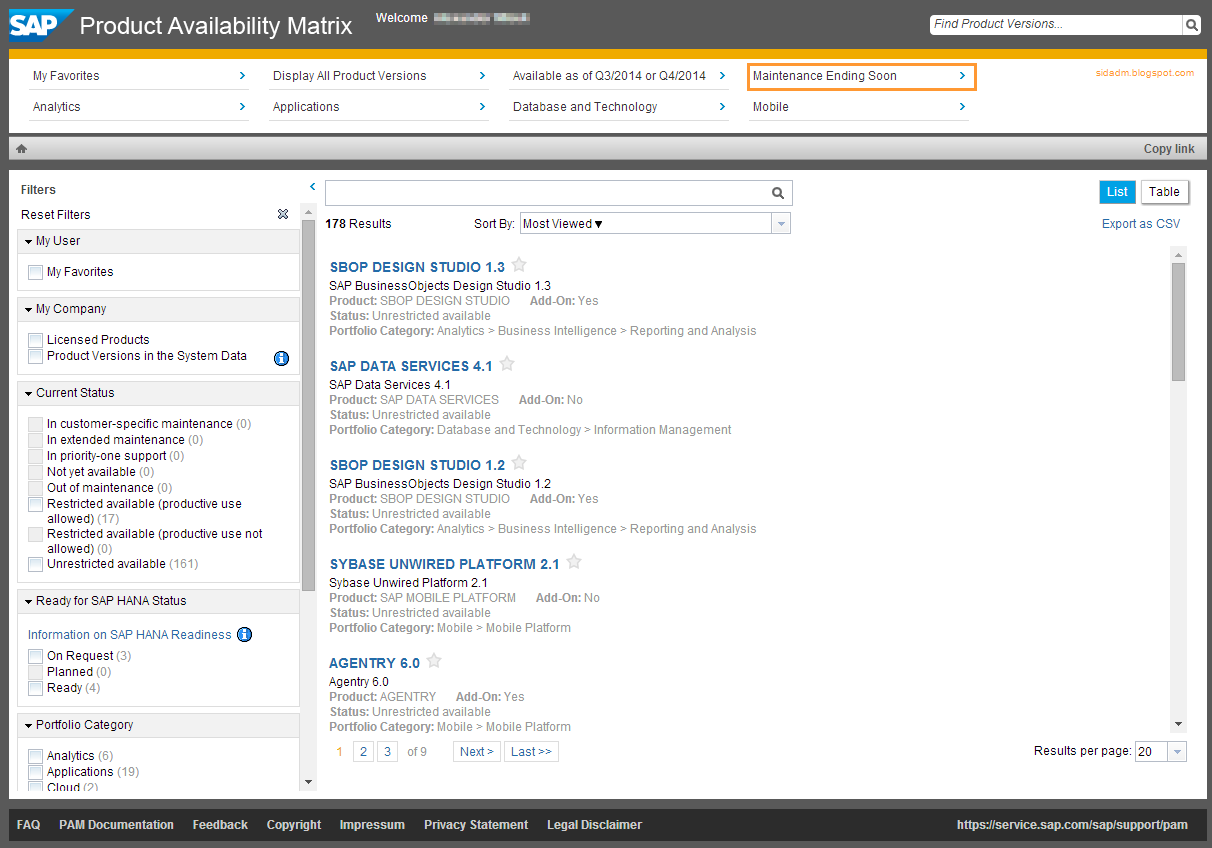Click the Export as CSV link

click(x=1140, y=223)
